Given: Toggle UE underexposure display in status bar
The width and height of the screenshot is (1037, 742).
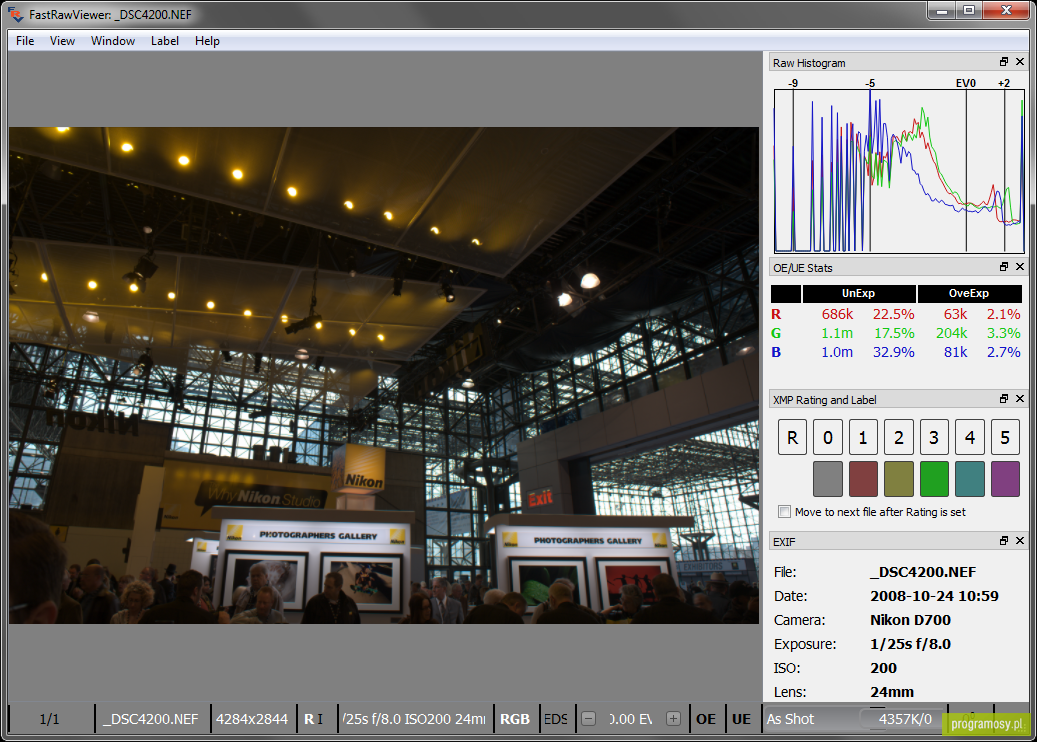Looking at the screenshot, I should [741, 719].
